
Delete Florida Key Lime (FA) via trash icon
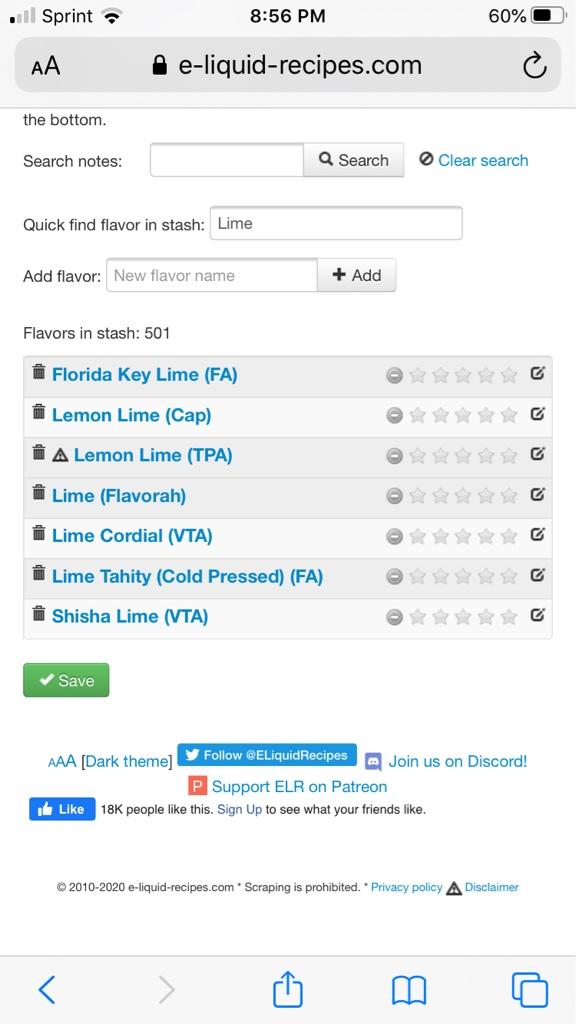pyautogui.click(x=39, y=372)
